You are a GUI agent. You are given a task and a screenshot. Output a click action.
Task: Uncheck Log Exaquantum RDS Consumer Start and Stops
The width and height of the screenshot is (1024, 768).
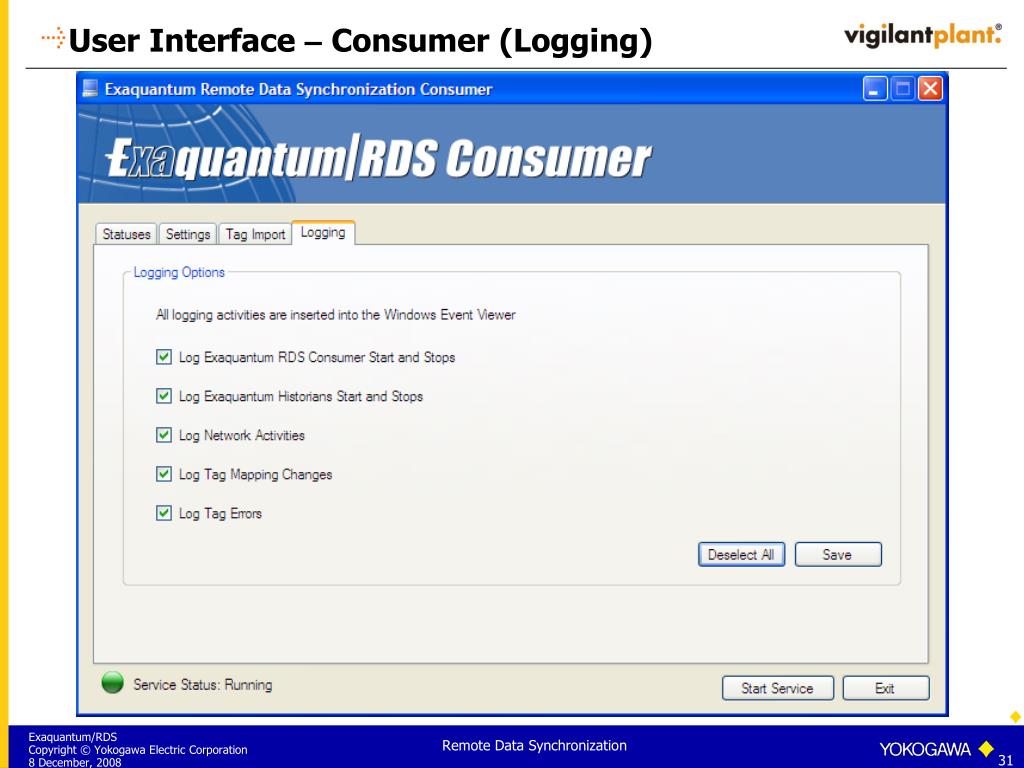[x=164, y=357]
